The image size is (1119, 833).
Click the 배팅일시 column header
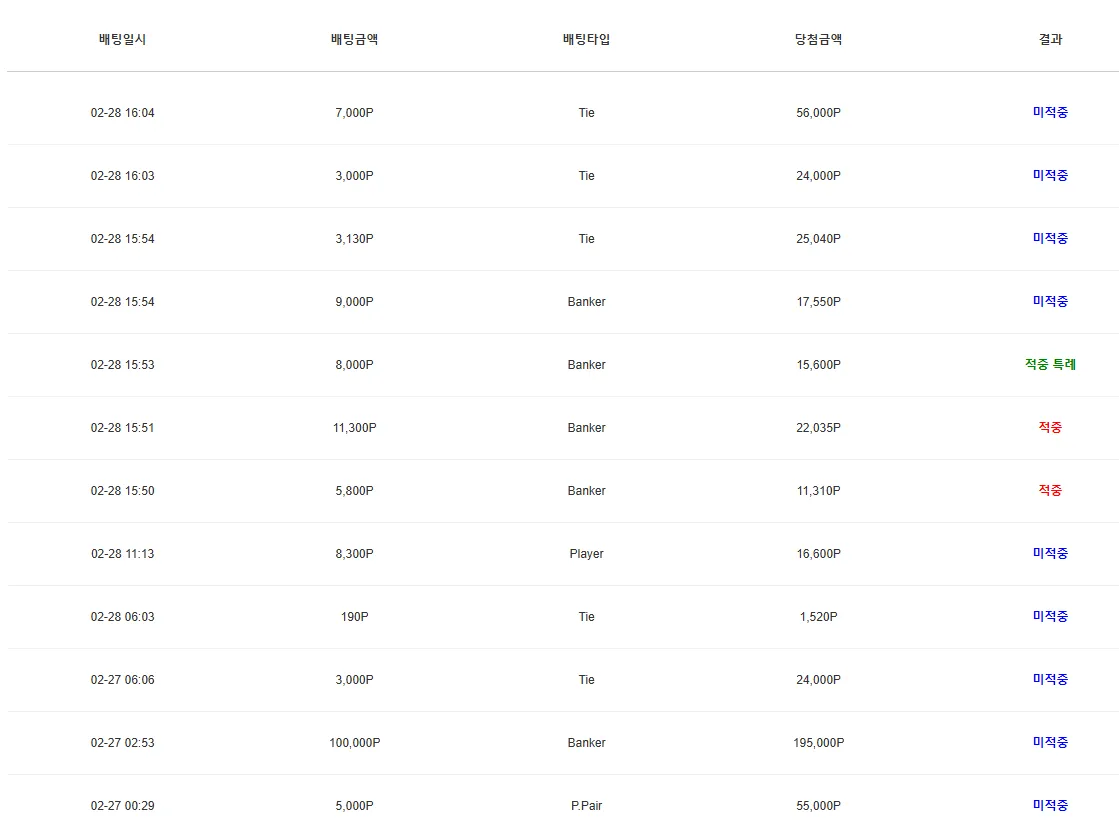click(122, 39)
